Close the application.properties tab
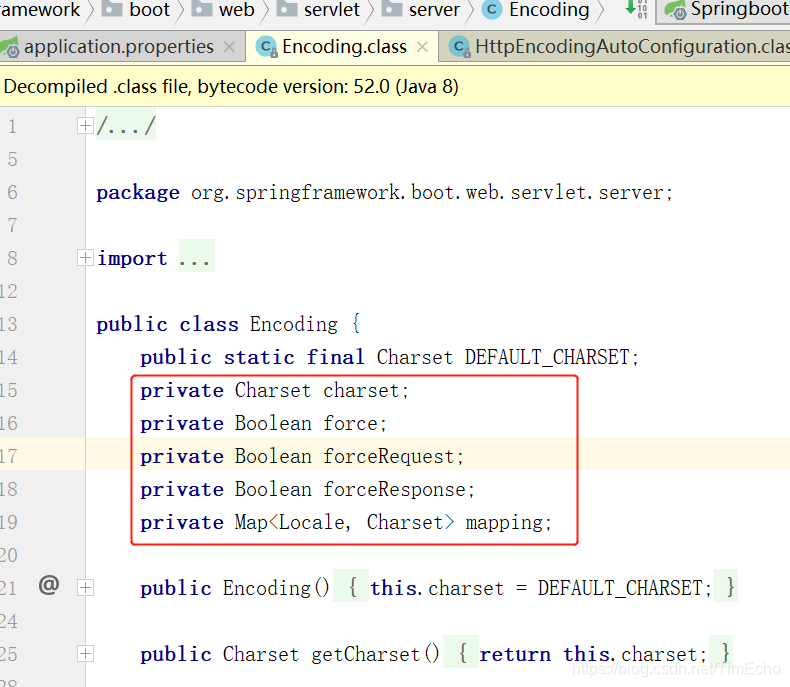This screenshot has width=790, height=687. [229, 47]
